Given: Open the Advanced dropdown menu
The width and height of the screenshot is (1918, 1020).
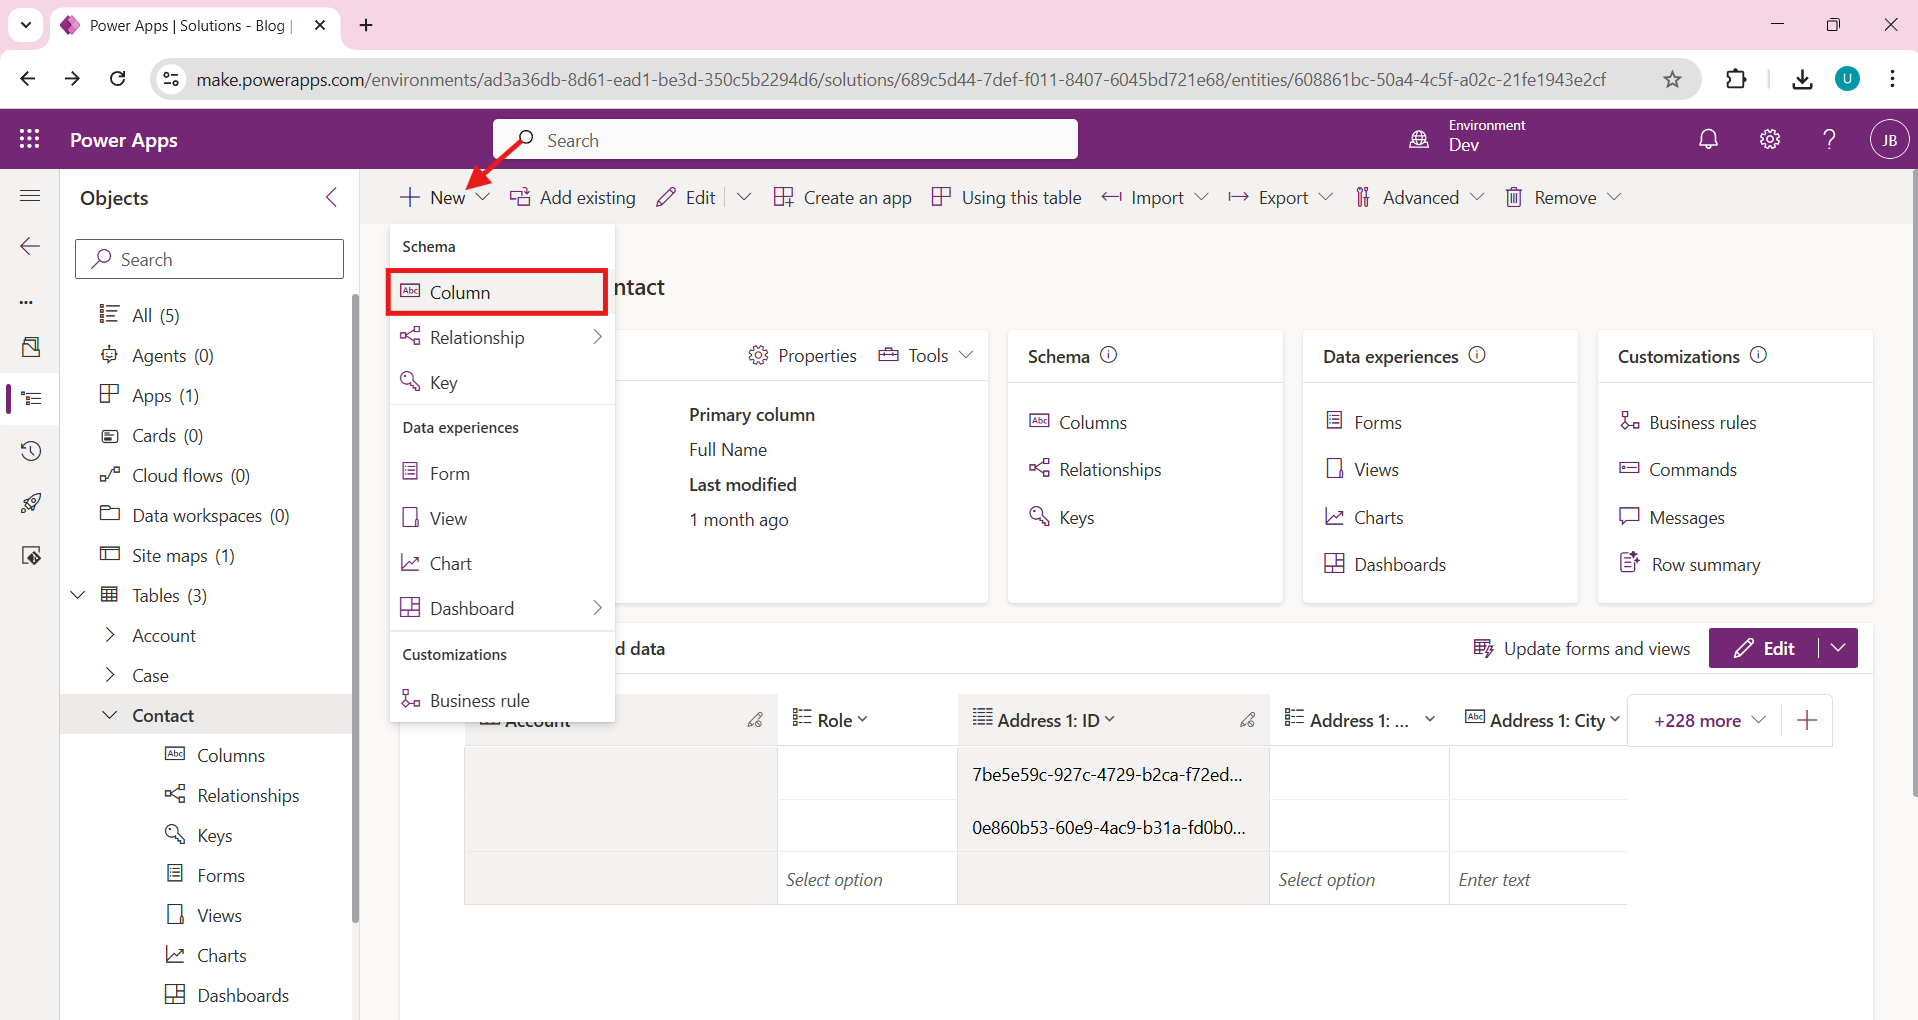Looking at the screenshot, I should [x=1419, y=197].
